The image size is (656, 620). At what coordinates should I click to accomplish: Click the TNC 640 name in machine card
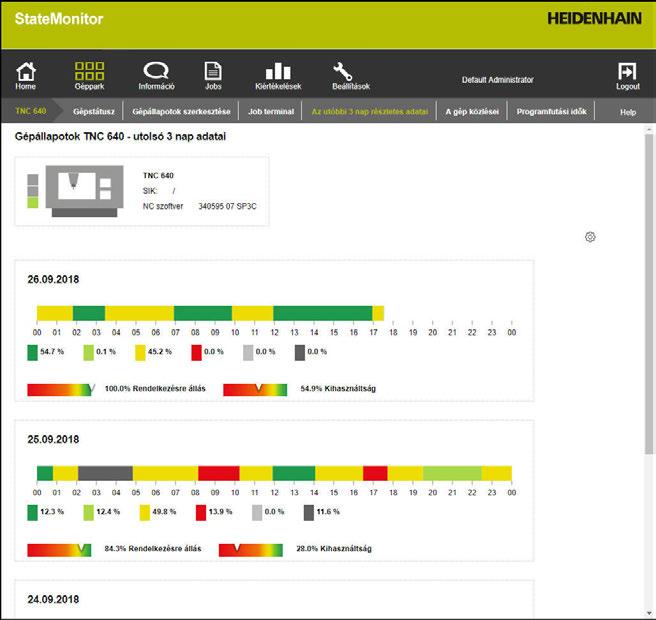pyautogui.click(x=158, y=175)
